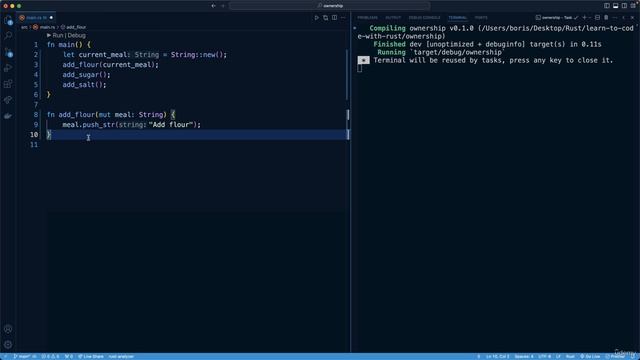Toggle Secondary Side Bar layout icon
Screen dimensions: 640x360
click(624, 6)
